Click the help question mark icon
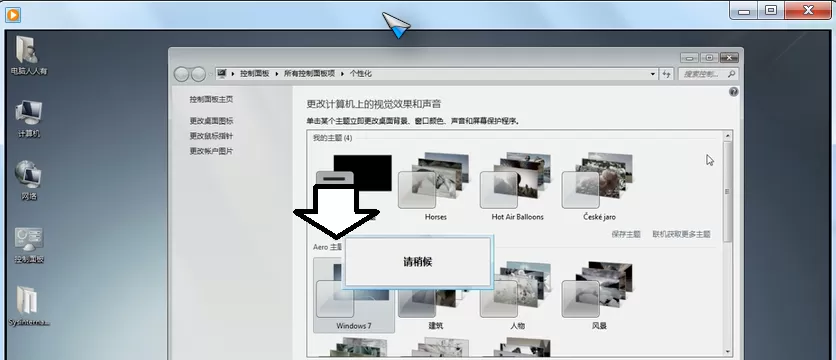The height and width of the screenshot is (360, 836). (733, 92)
